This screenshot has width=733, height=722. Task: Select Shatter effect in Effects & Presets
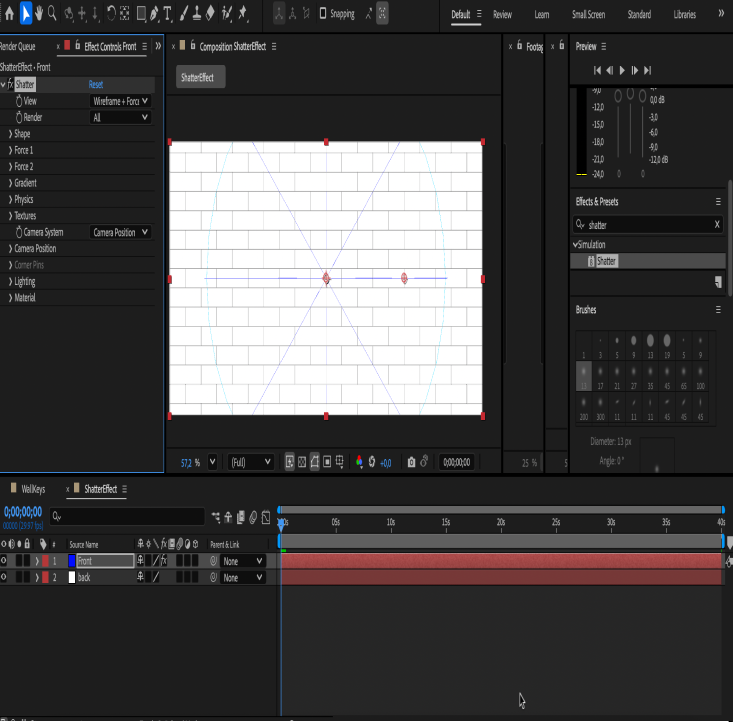tap(607, 261)
